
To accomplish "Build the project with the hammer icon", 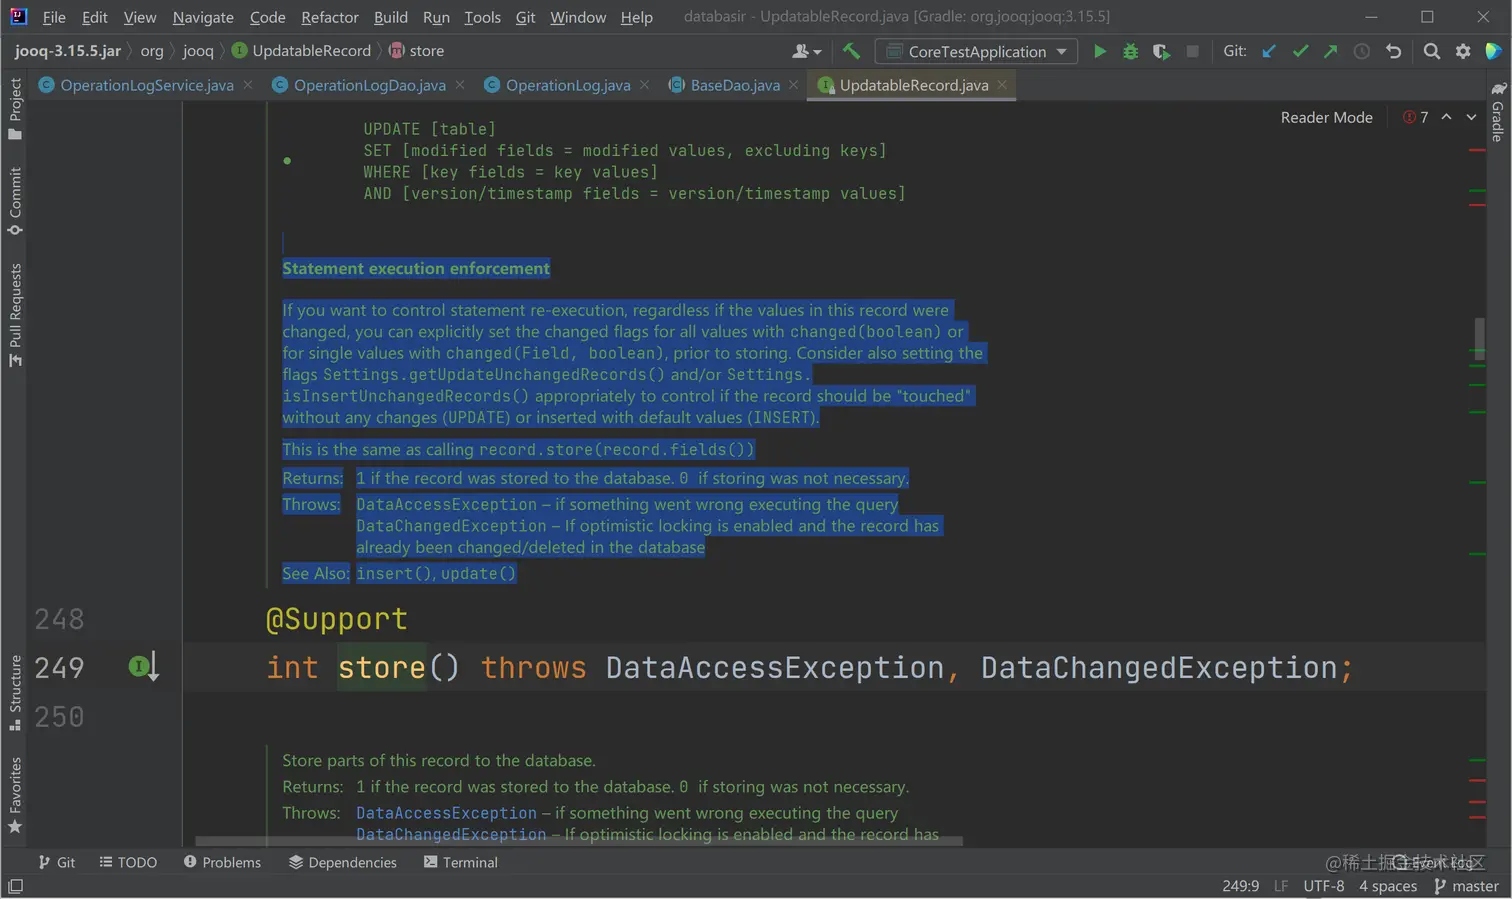I will point(851,51).
